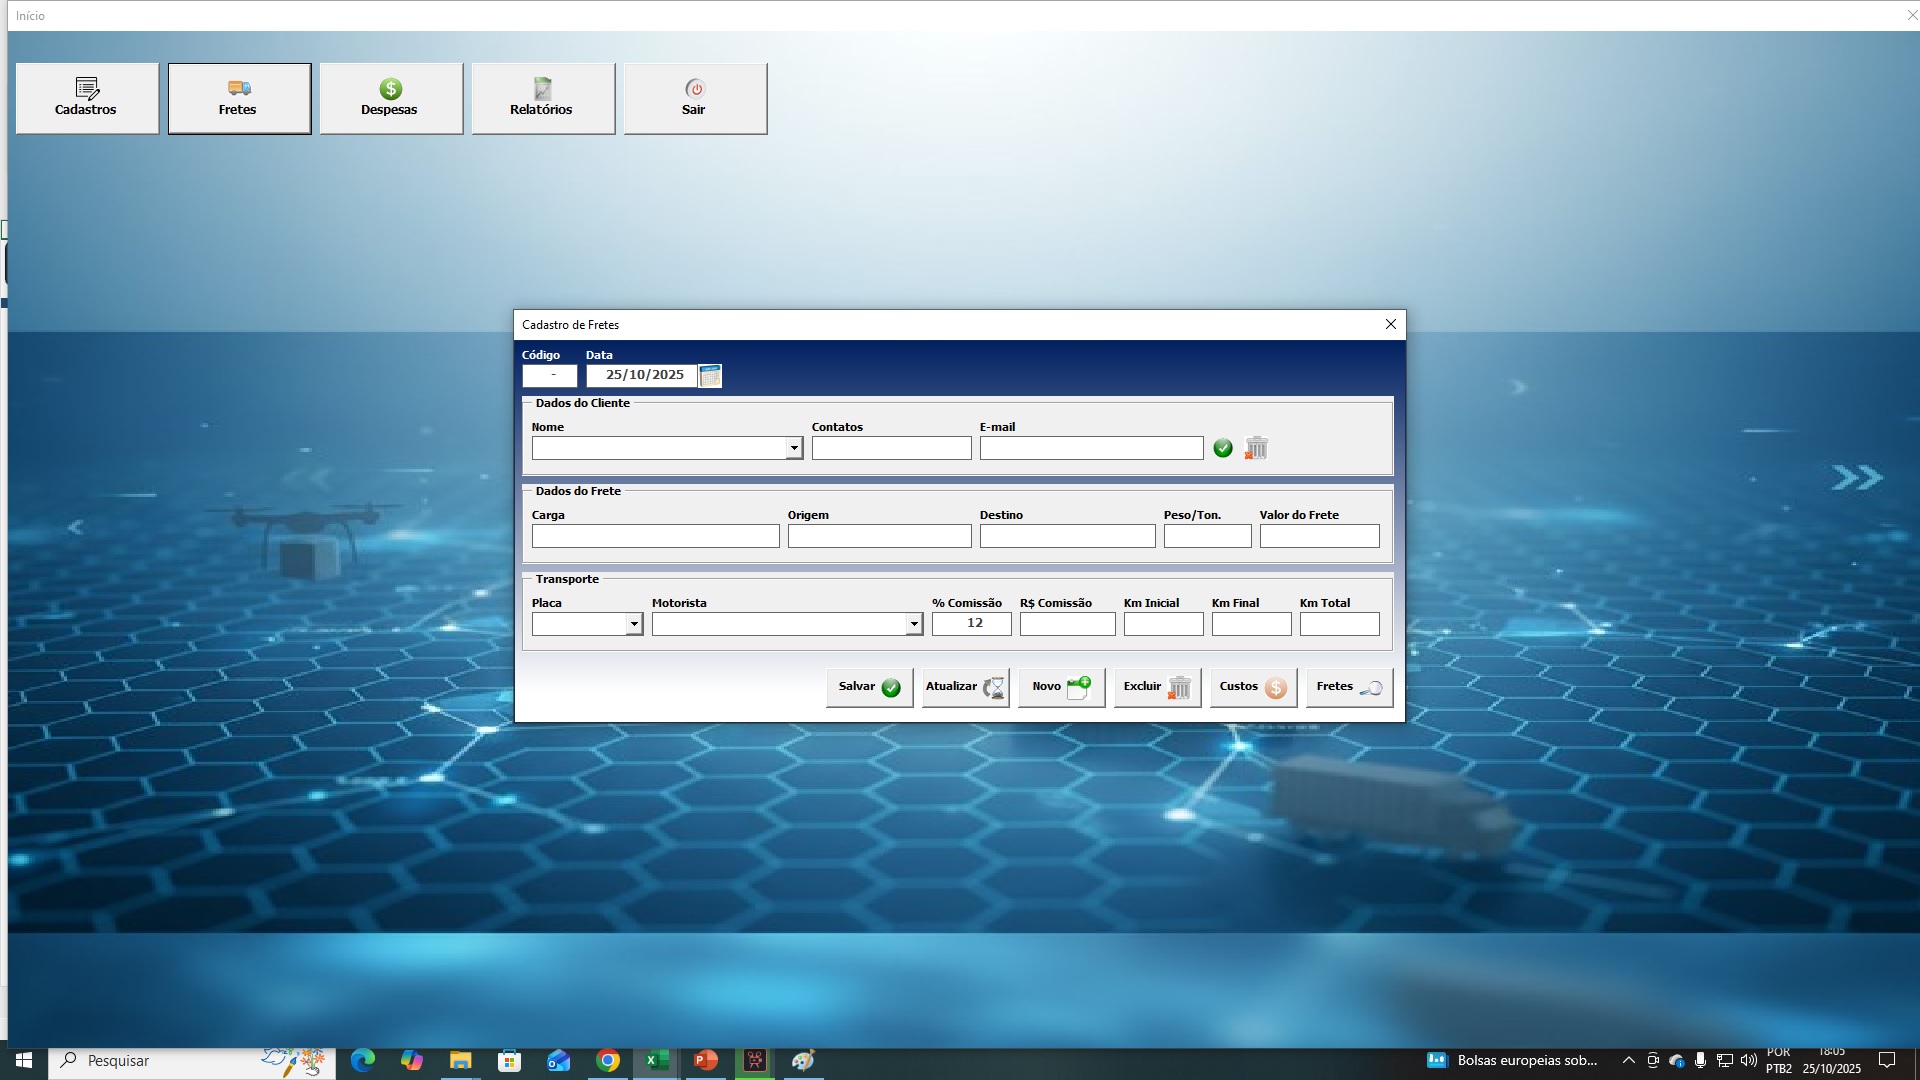Viewport: 1920px width, 1080px height.
Task: Click the Sair power button
Action: click(695, 98)
